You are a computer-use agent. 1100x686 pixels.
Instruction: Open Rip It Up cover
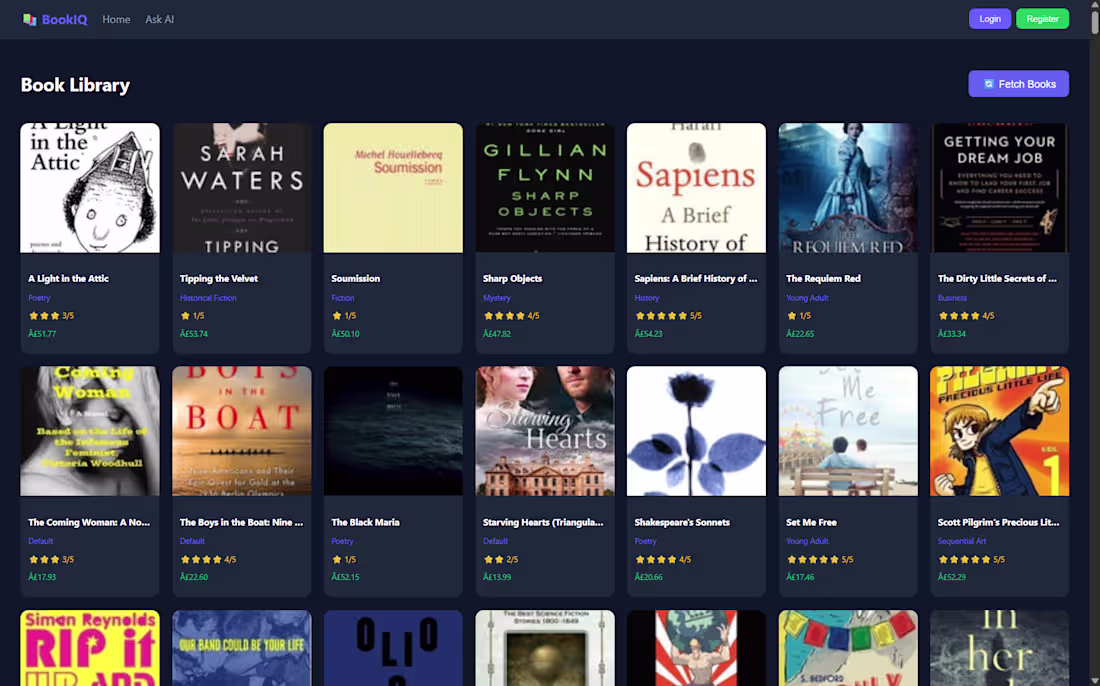(x=90, y=648)
